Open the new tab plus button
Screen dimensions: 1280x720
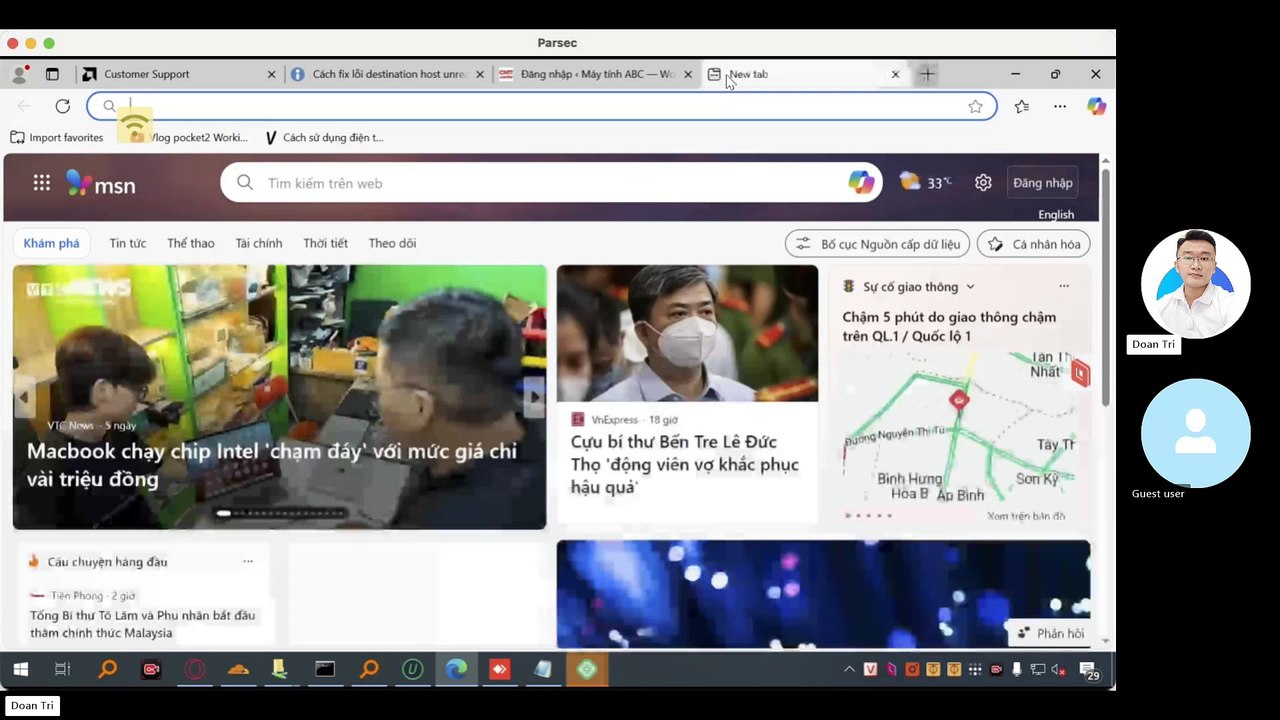[927, 74]
